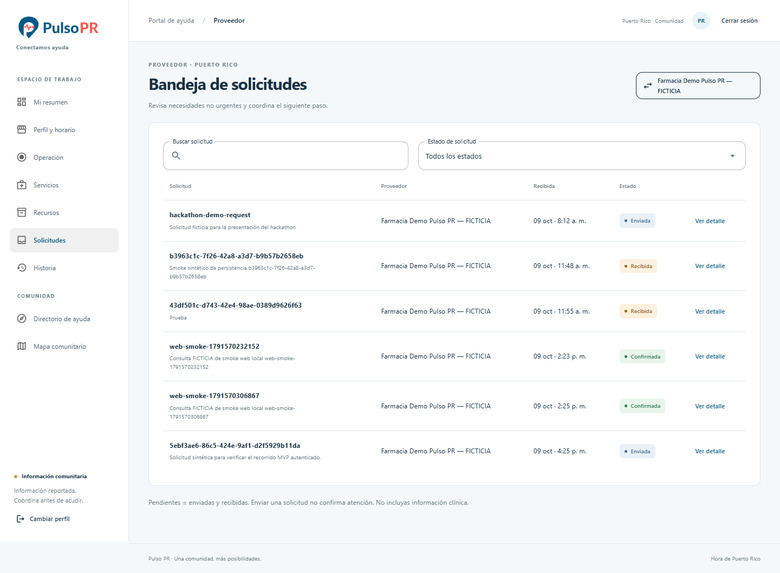Click the Puerto Rico · Comunidad label

(x=653, y=21)
